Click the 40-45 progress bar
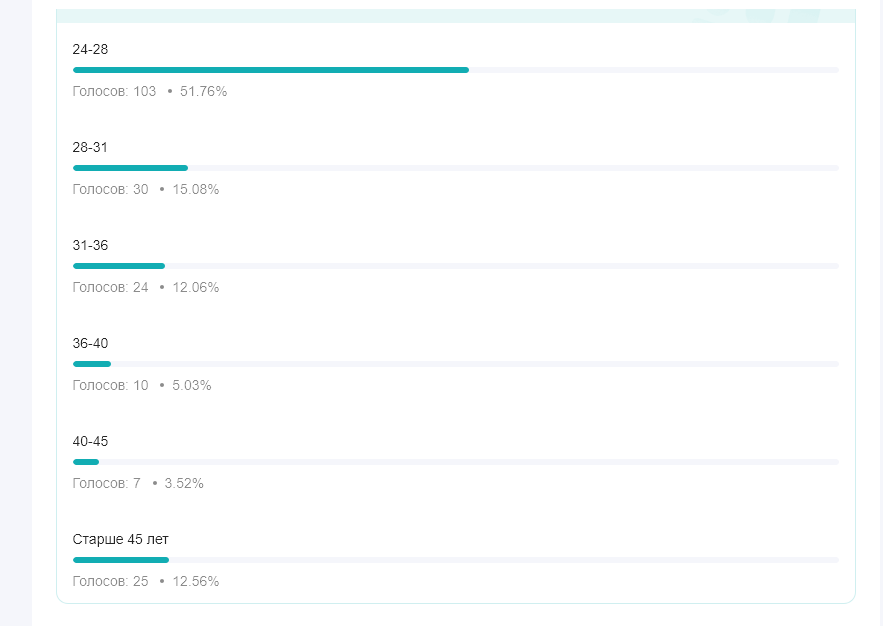This screenshot has height=626, width=883. point(456,462)
